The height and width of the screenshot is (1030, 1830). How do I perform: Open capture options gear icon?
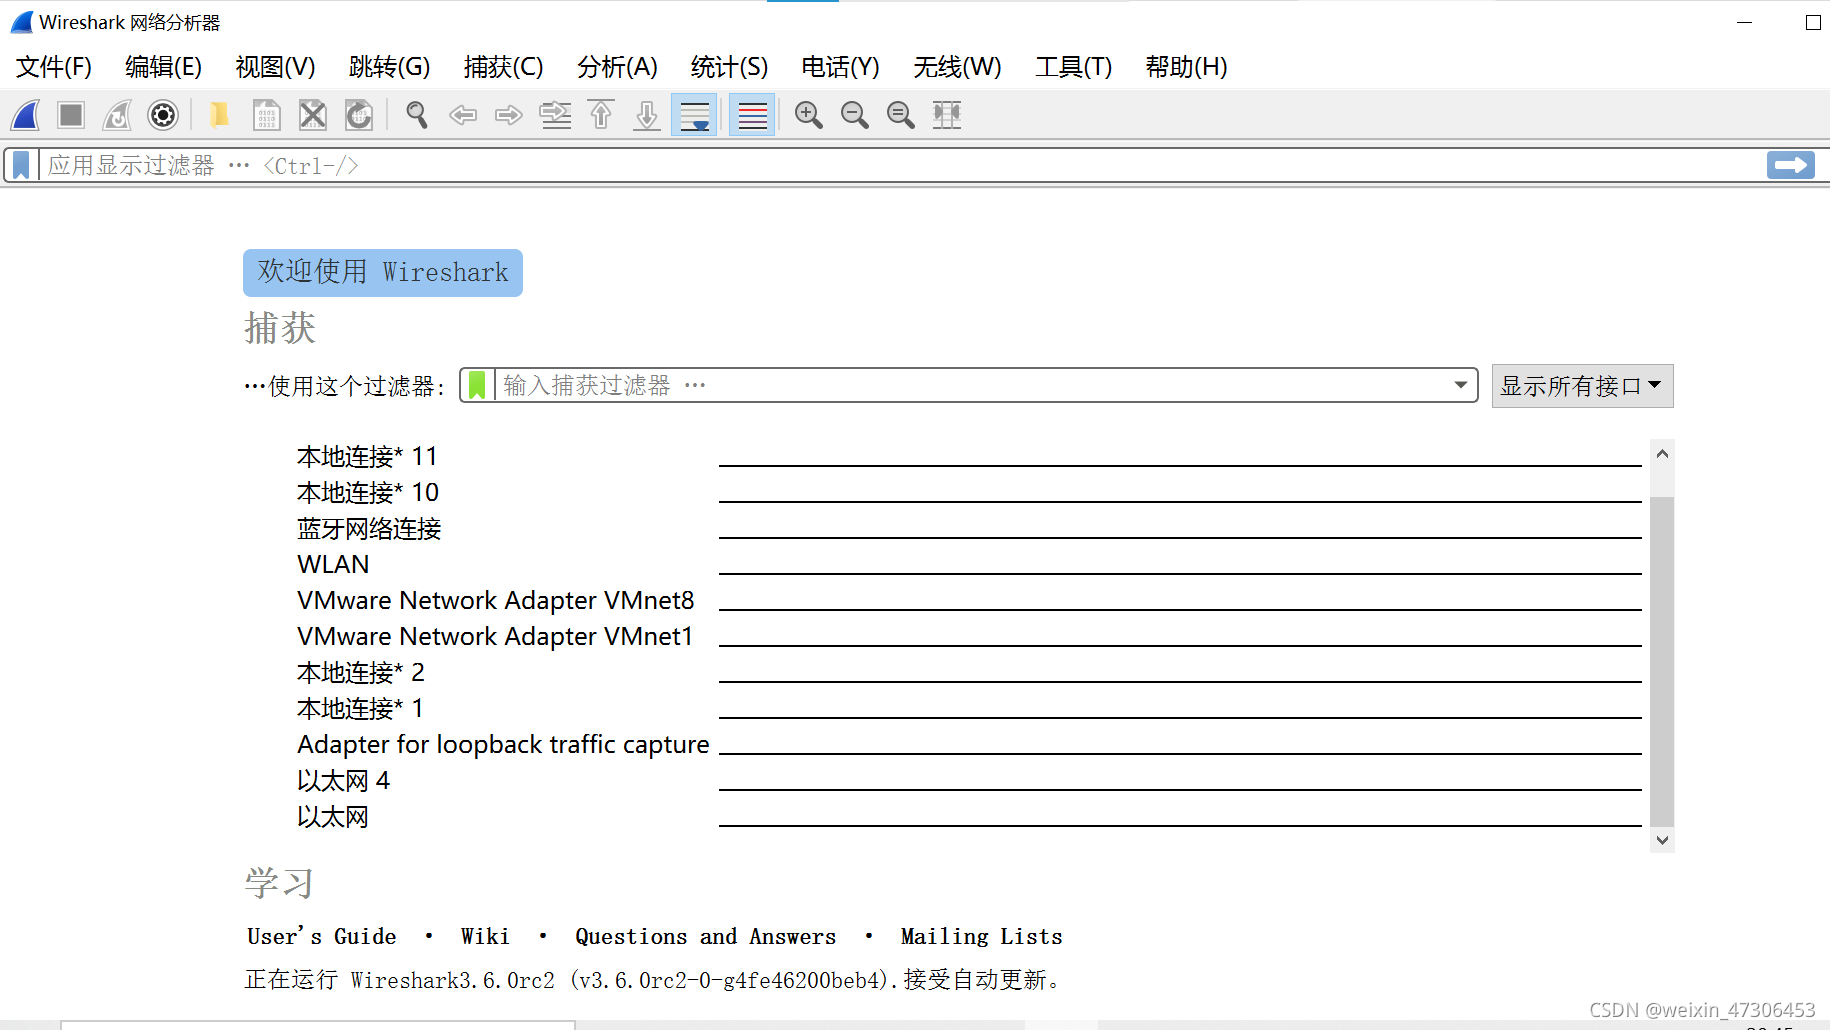(163, 115)
